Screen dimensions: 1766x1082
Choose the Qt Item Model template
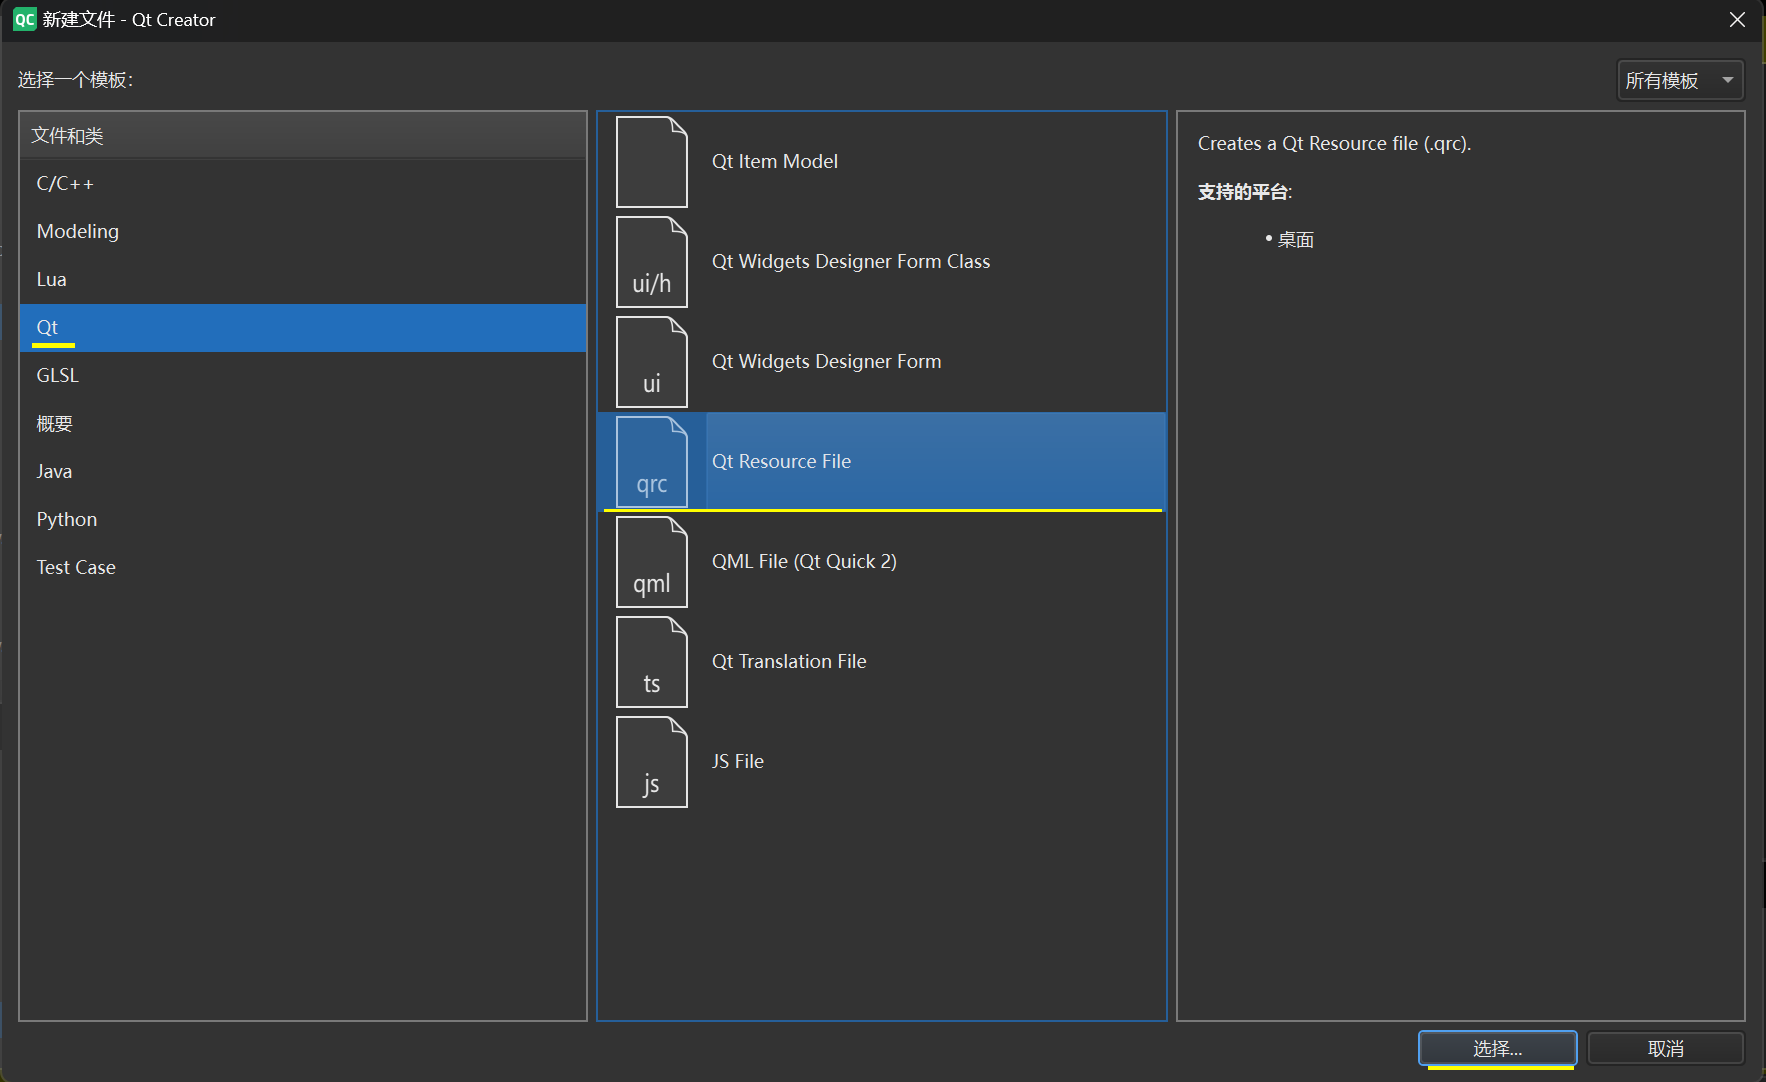point(882,162)
